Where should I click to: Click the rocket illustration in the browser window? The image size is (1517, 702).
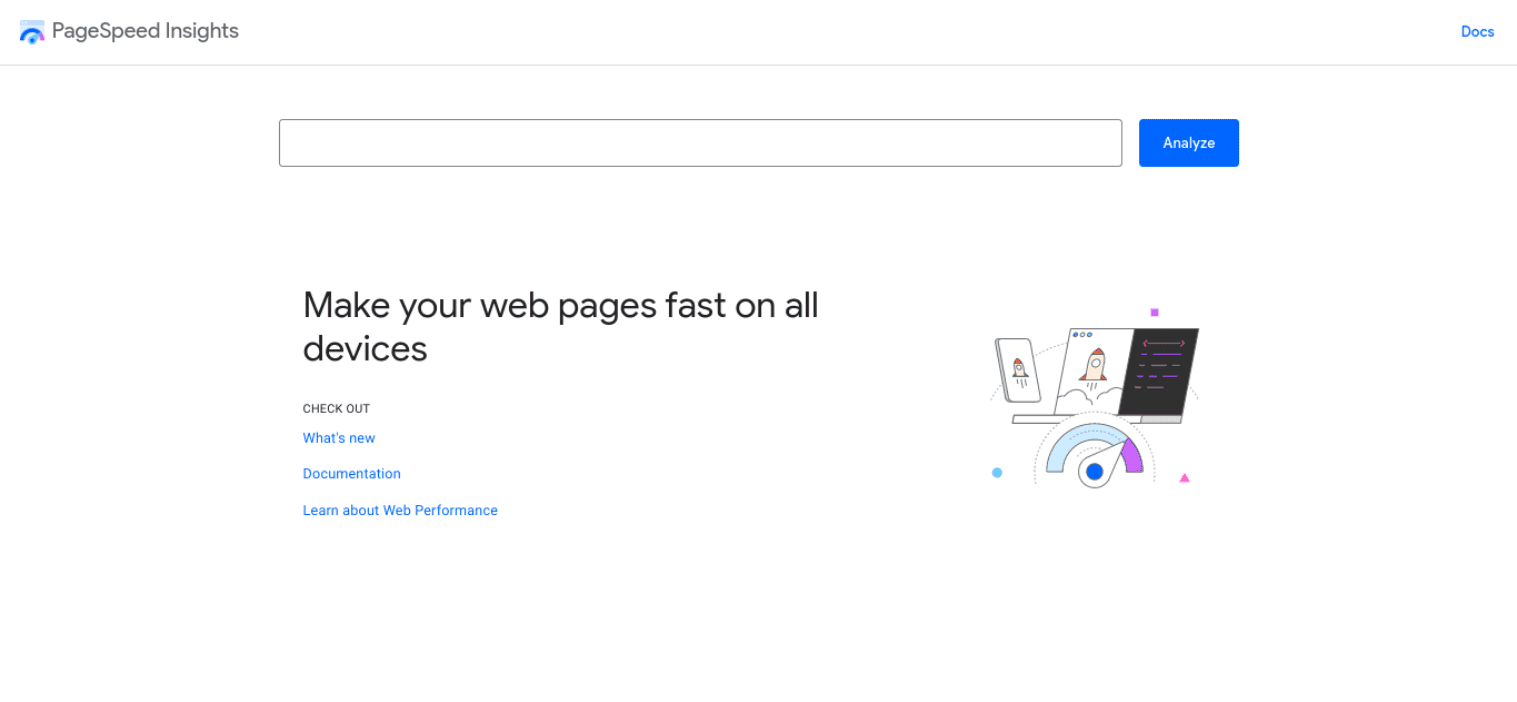pos(1094,365)
